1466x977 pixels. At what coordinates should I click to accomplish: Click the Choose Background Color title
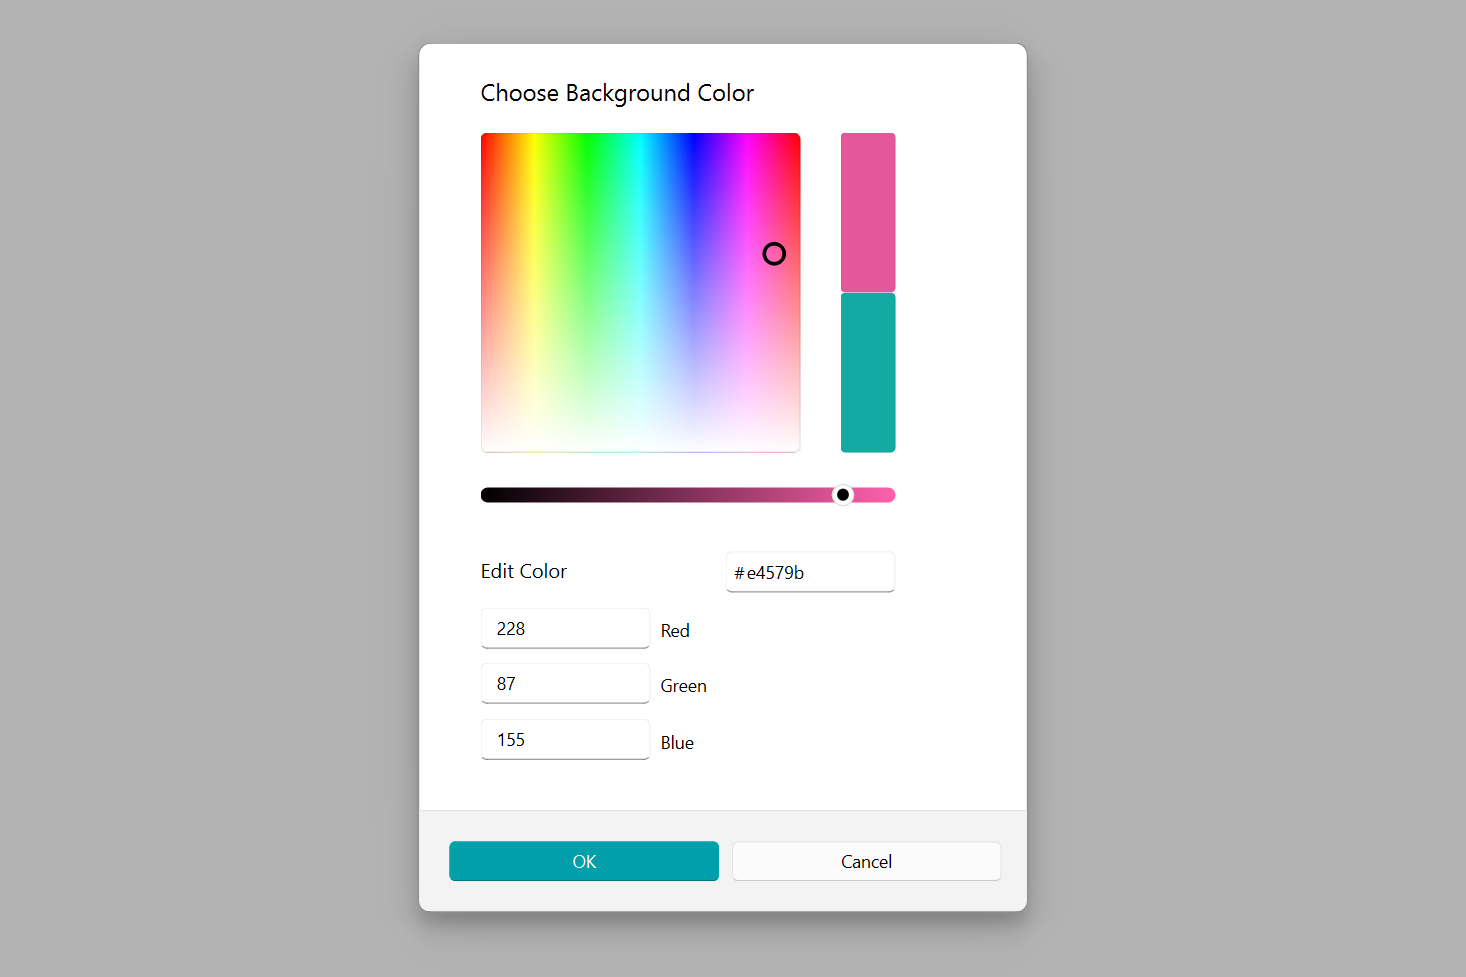[x=617, y=92]
